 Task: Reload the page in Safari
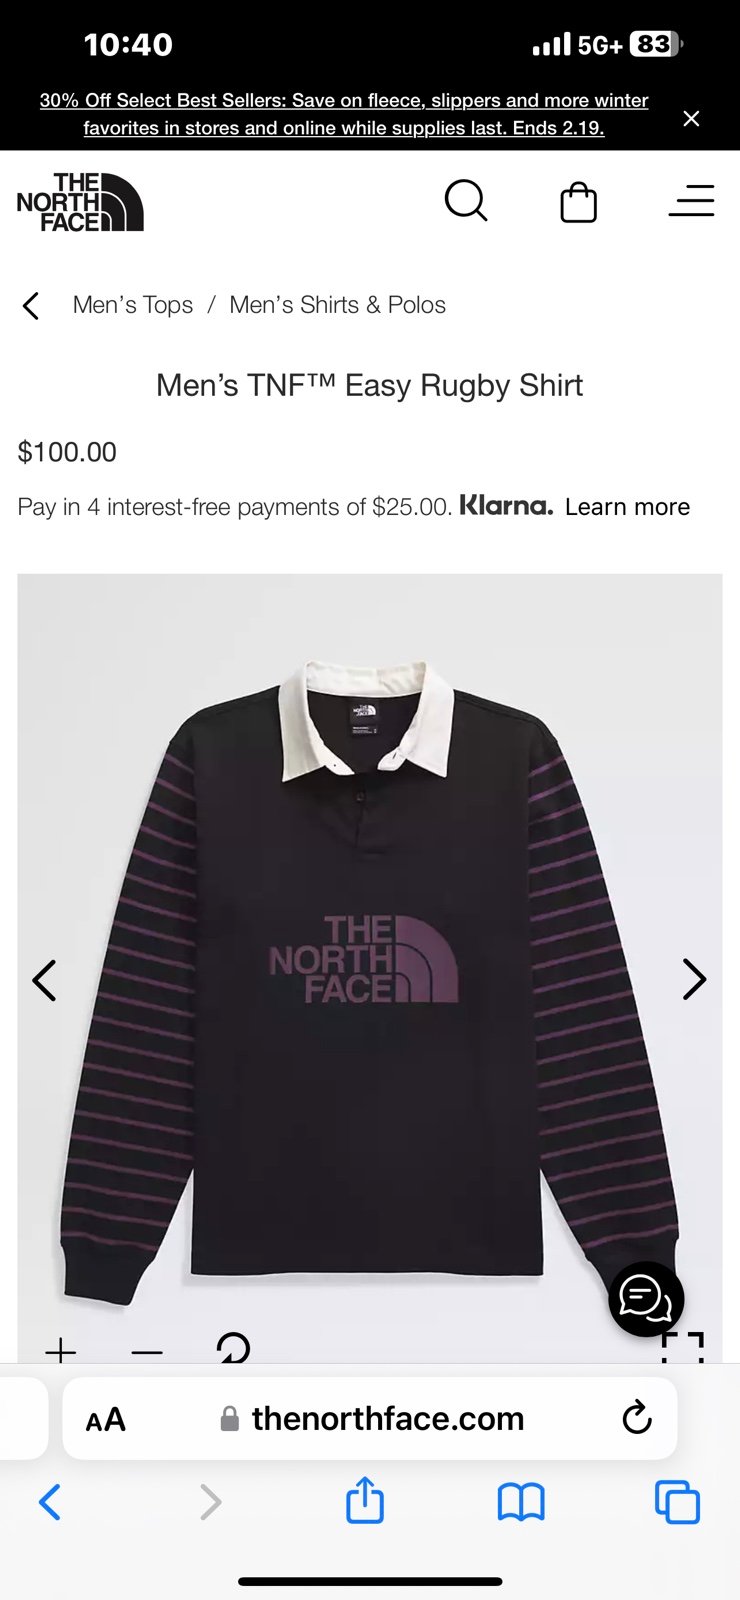(637, 1417)
